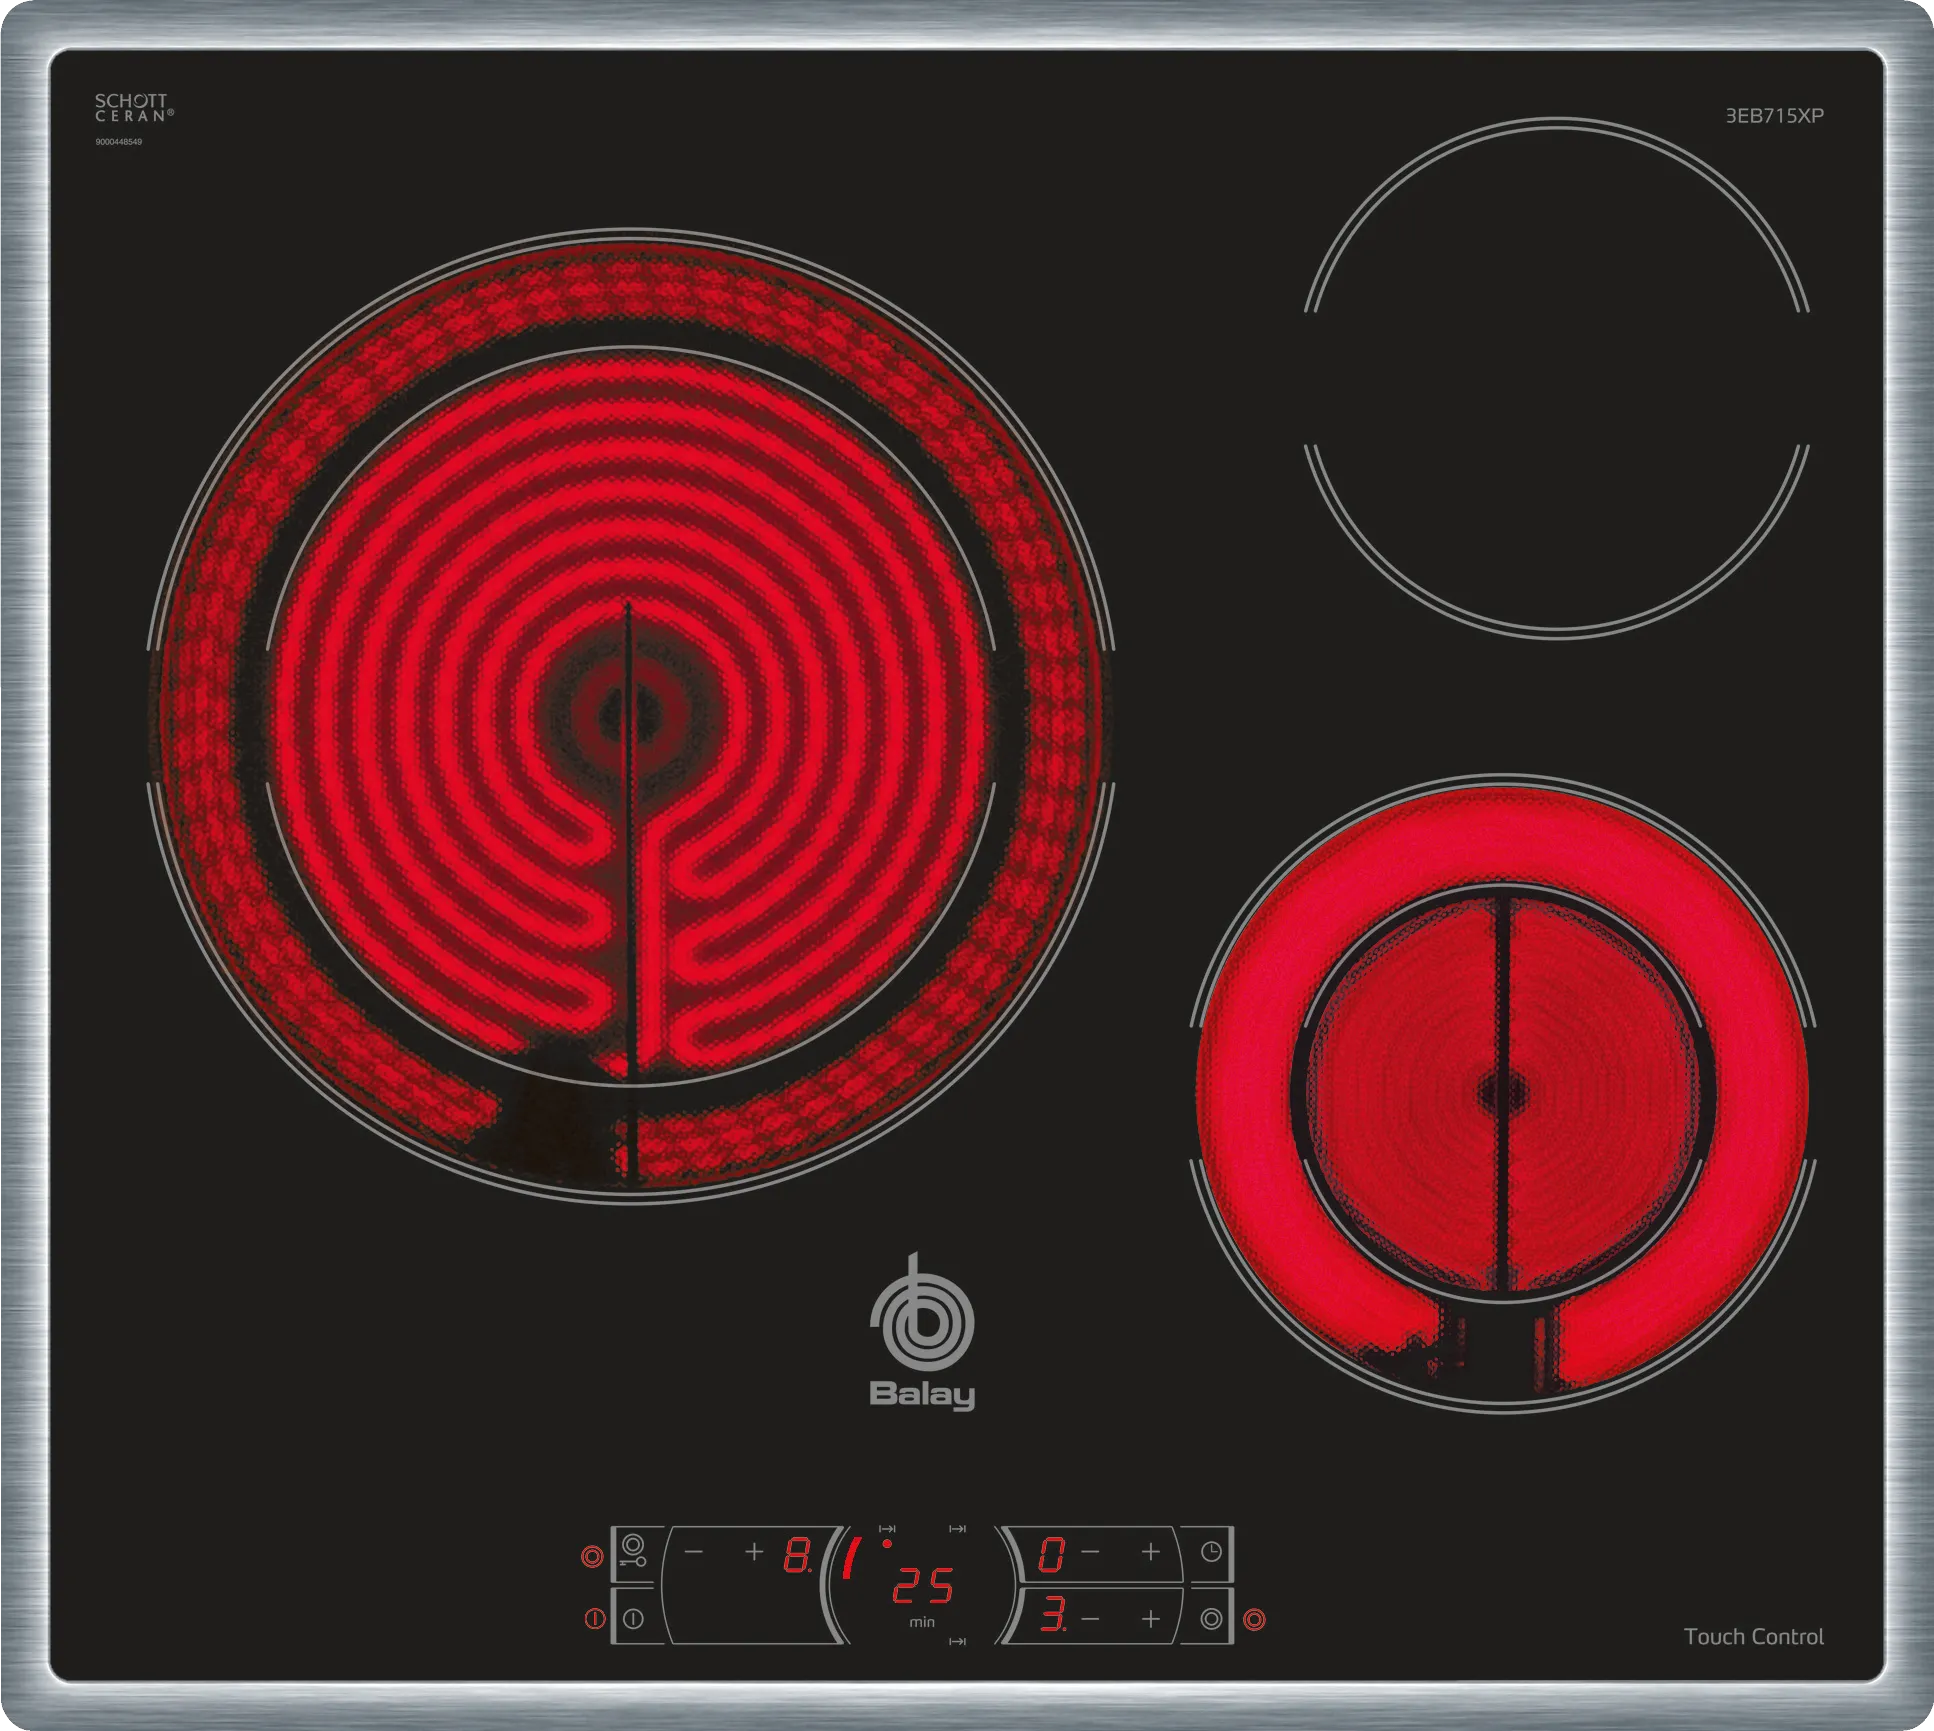Click the serial number 9000448549
Image resolution: width=1934 pixels, height=1731 pixels.
coord(119,142)
